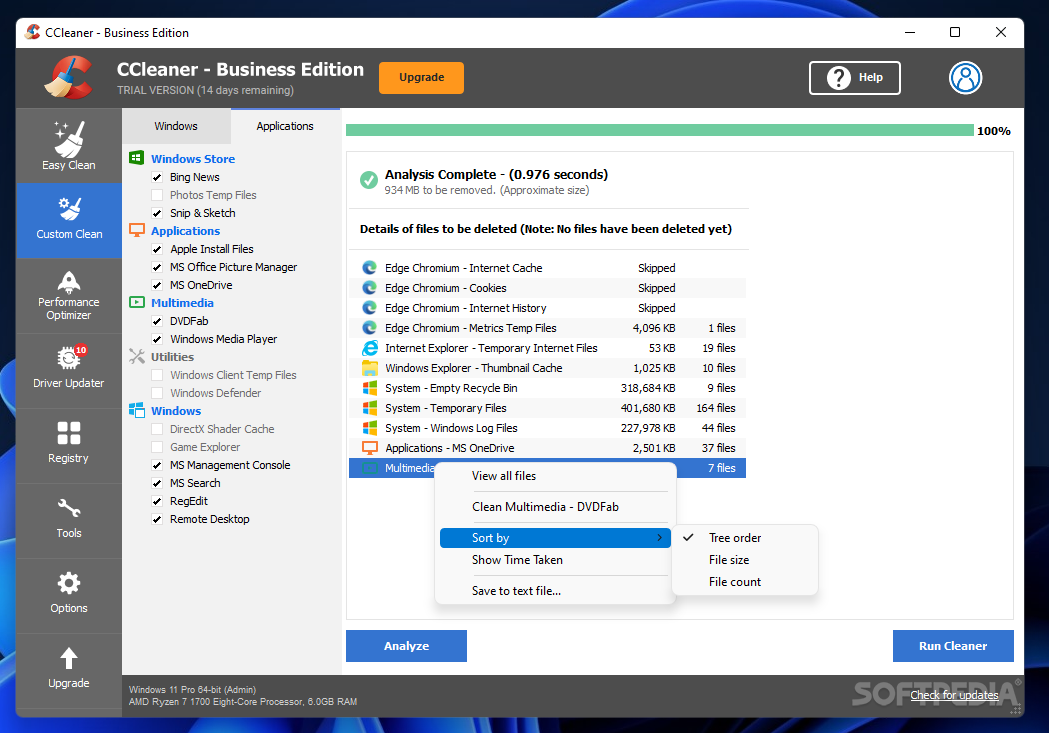Enable the Windows Defender checkbox
Image resolution: width=1049 pixels, height=733 pixels.
point(157,393)
